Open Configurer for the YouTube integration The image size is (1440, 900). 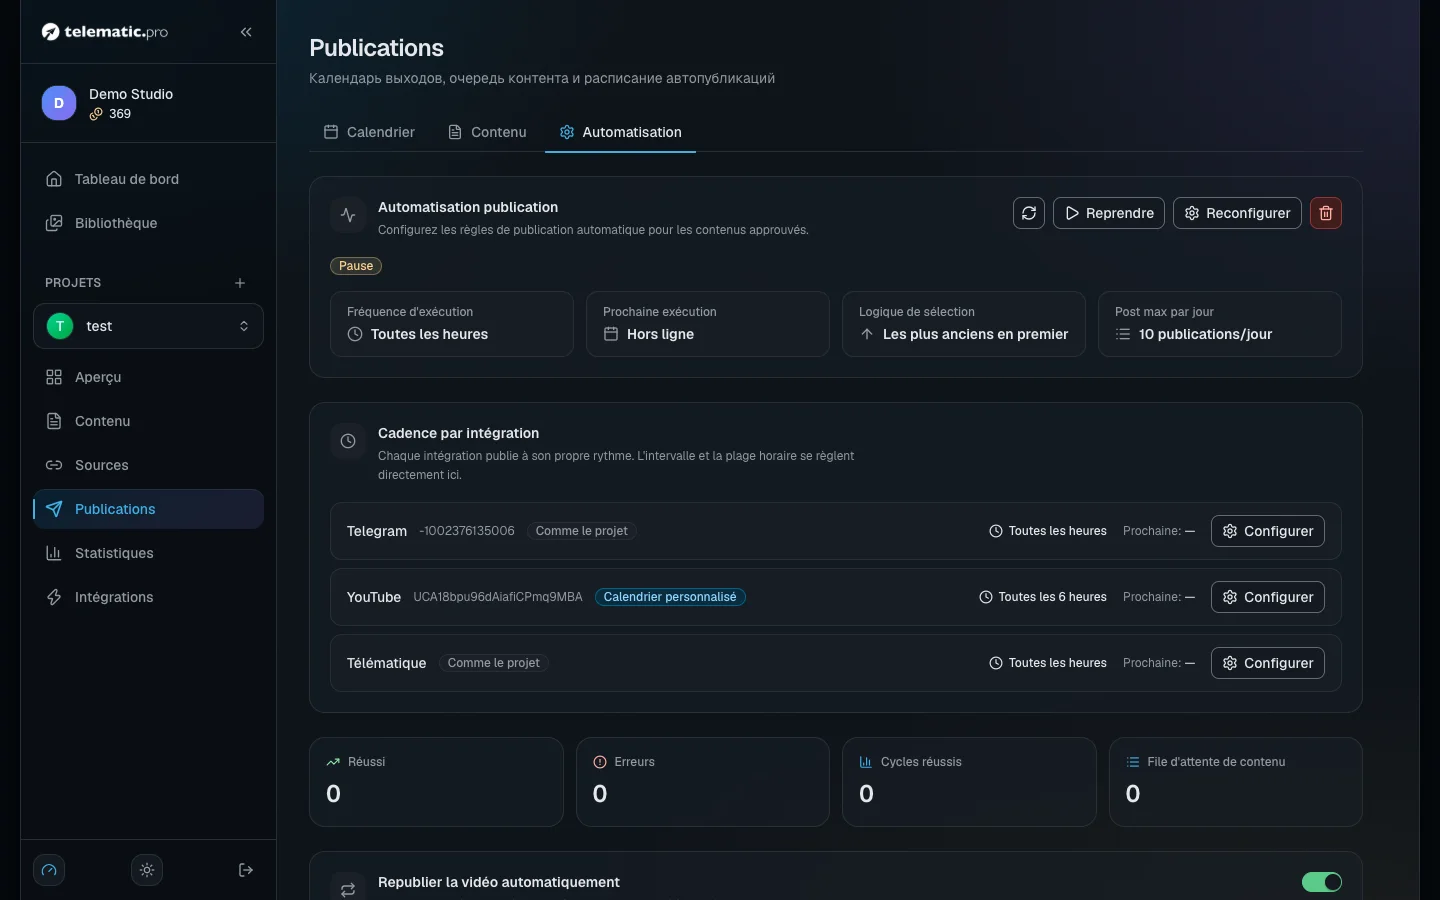click(1268, 597)
